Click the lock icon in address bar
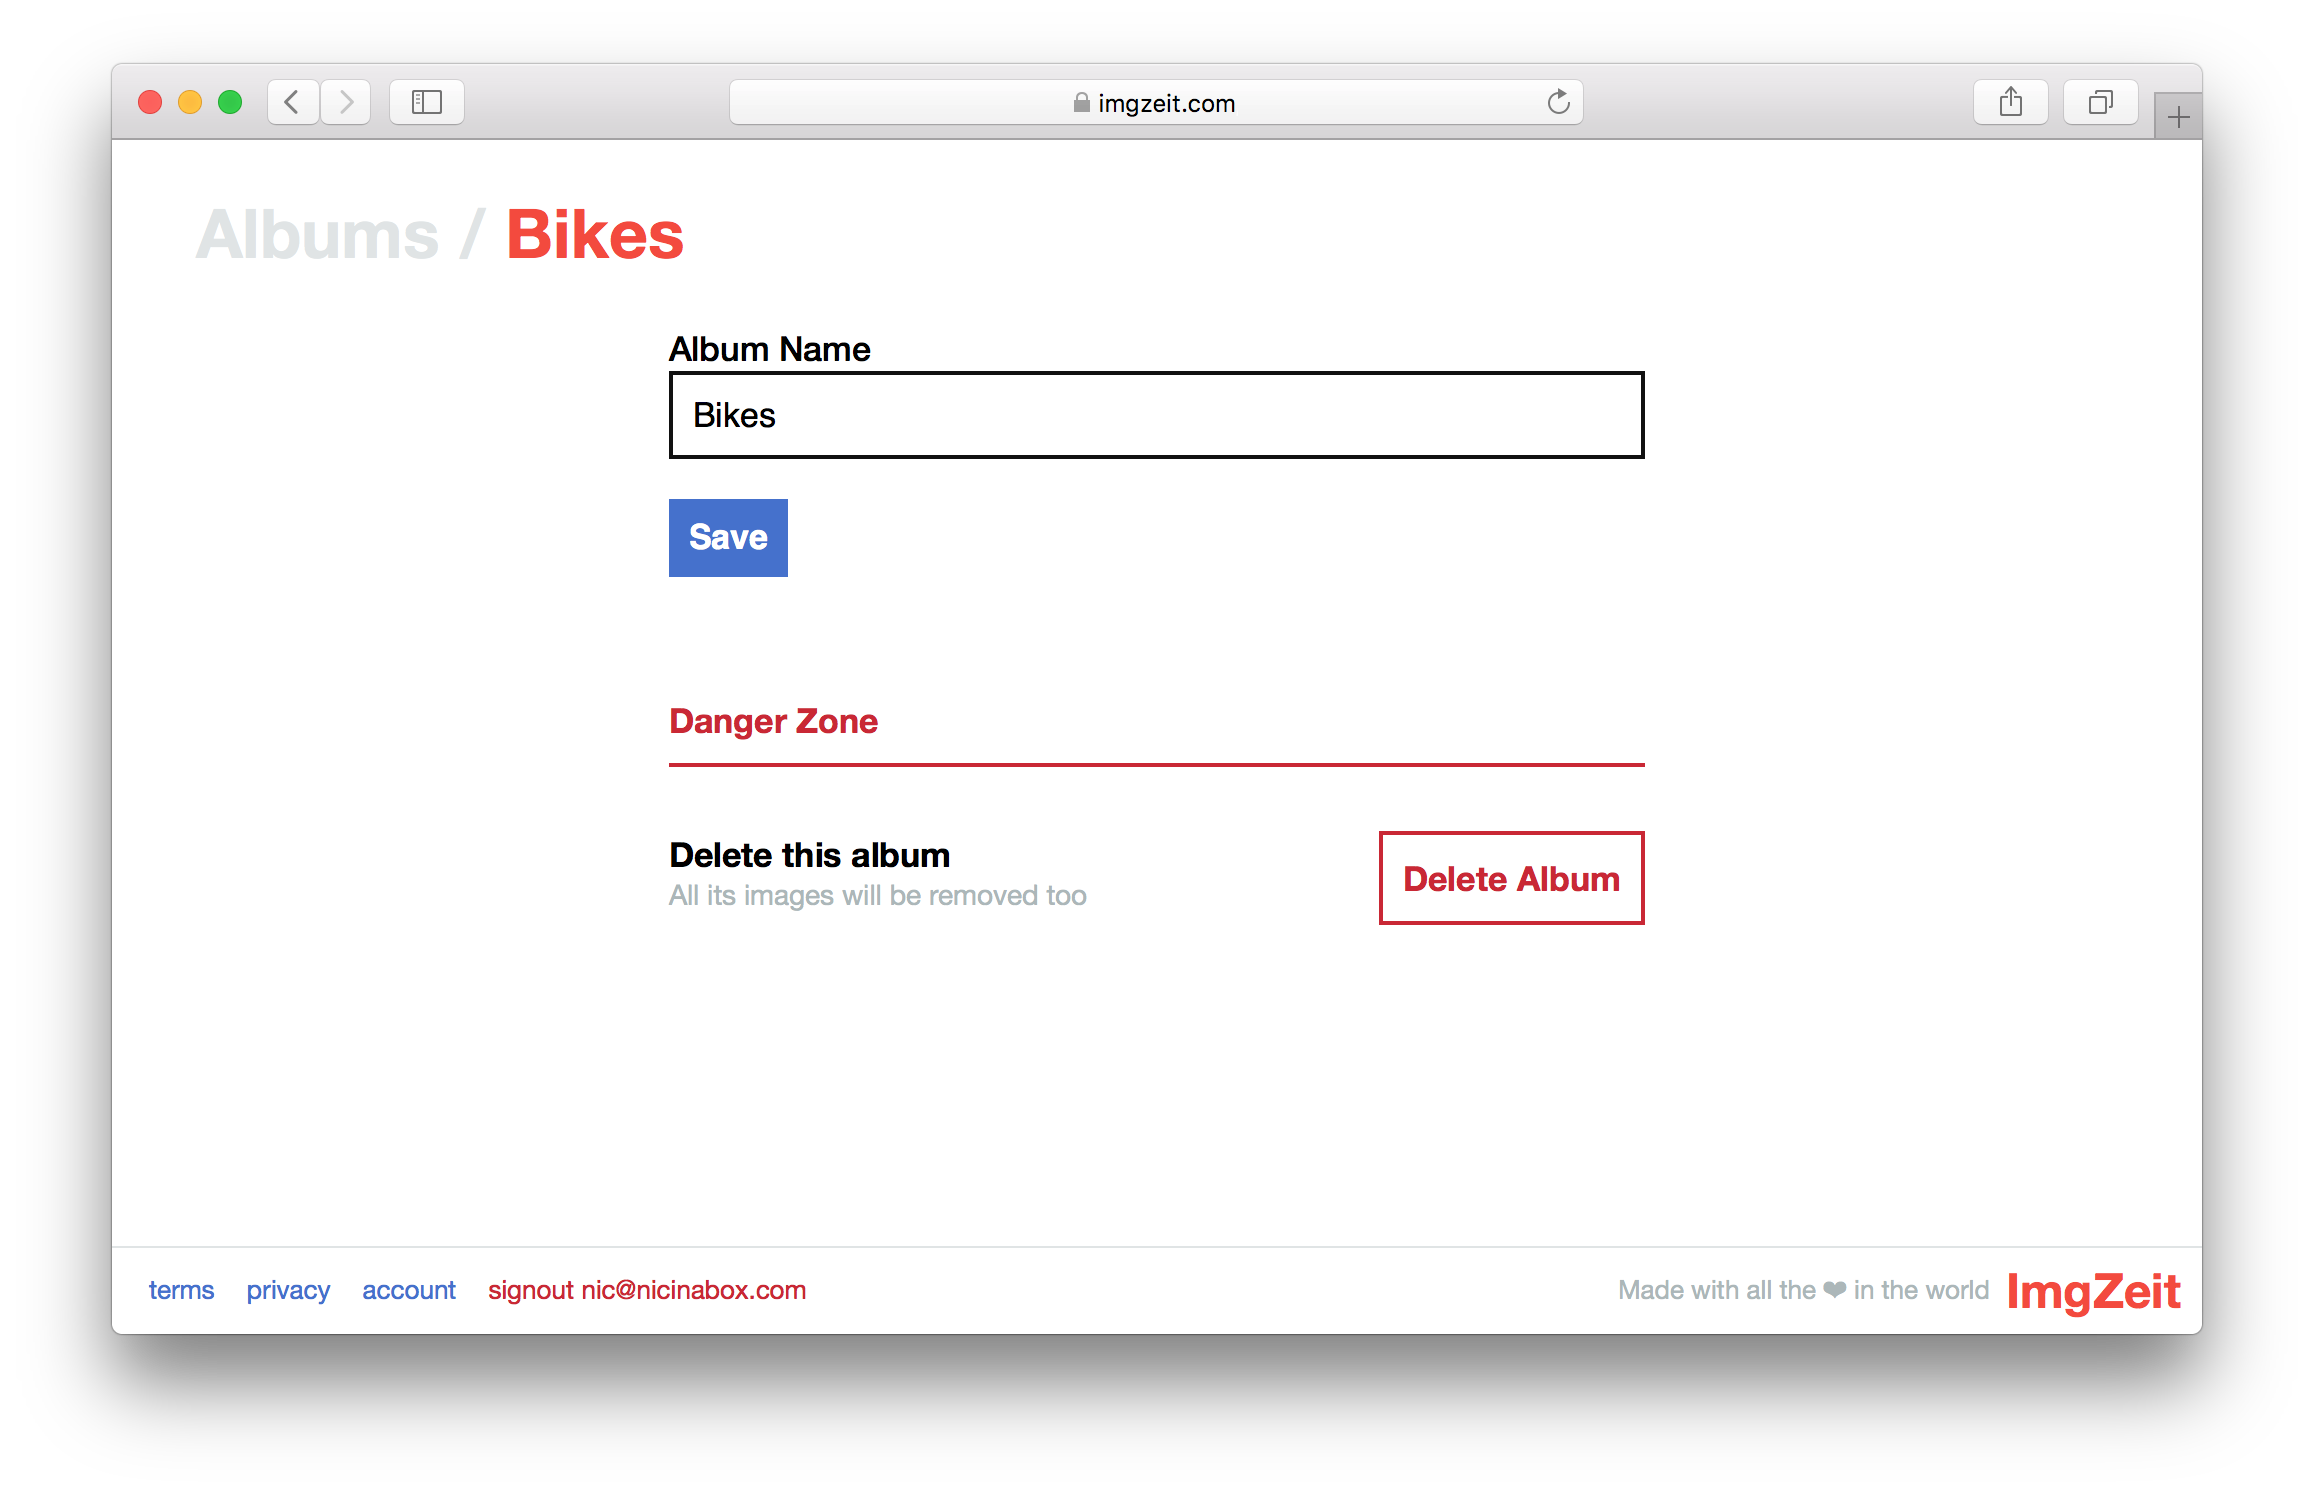The height and width of the screenshot is (1494, 2314). pyautogui.click(x=1081, y=103)
